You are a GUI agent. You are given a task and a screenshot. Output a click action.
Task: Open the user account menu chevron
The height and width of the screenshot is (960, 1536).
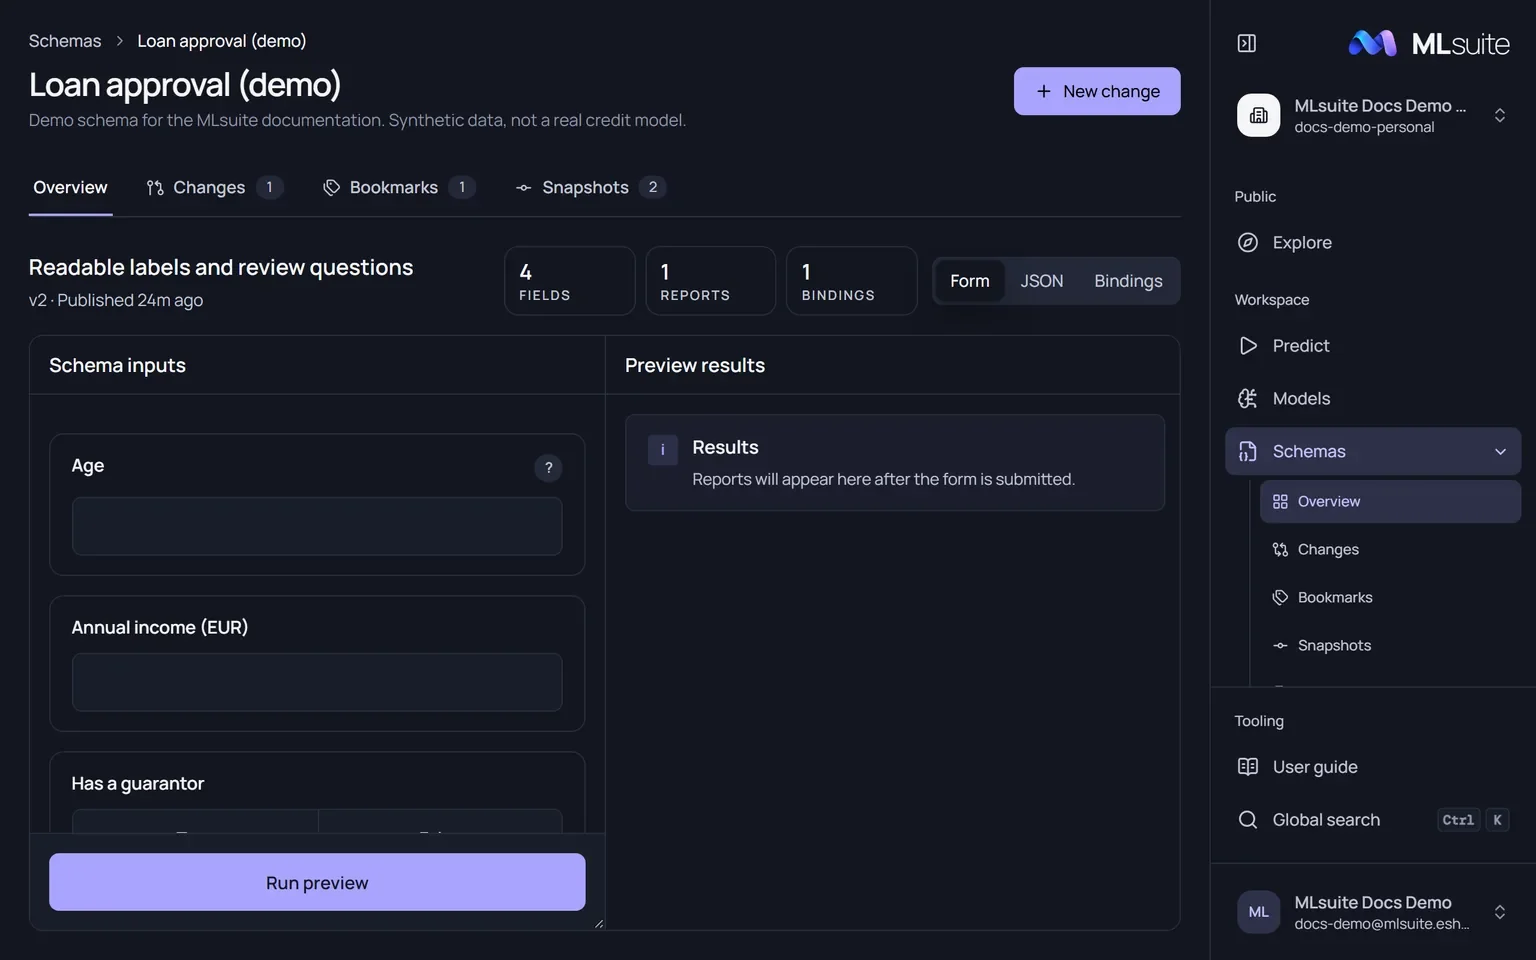1499,912
